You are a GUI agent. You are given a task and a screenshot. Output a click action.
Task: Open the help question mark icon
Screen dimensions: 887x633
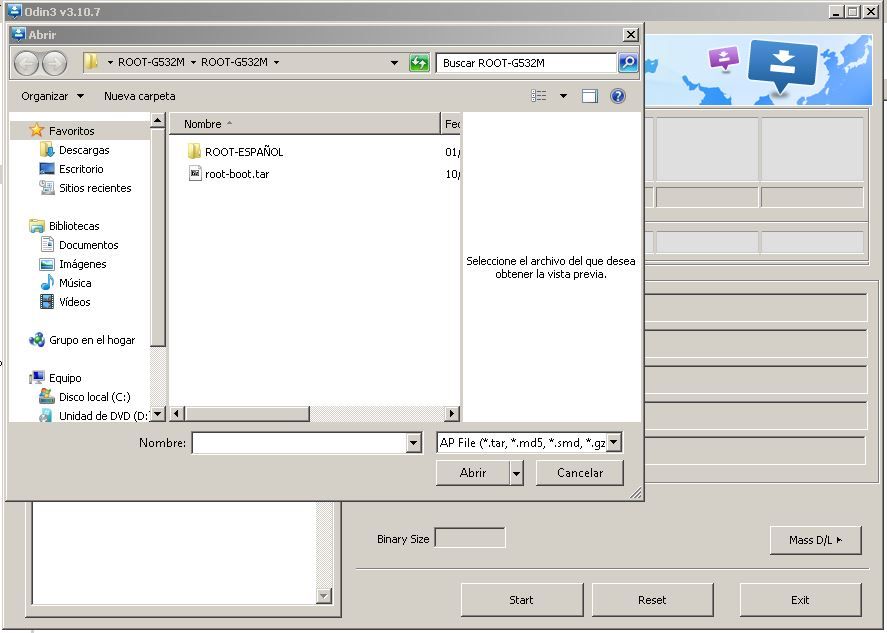(x=618, y=96)
